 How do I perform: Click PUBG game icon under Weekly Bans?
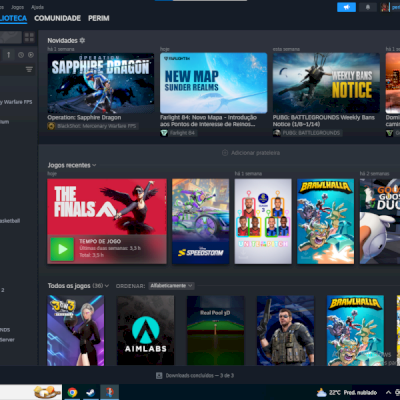[x=276, y=133]
